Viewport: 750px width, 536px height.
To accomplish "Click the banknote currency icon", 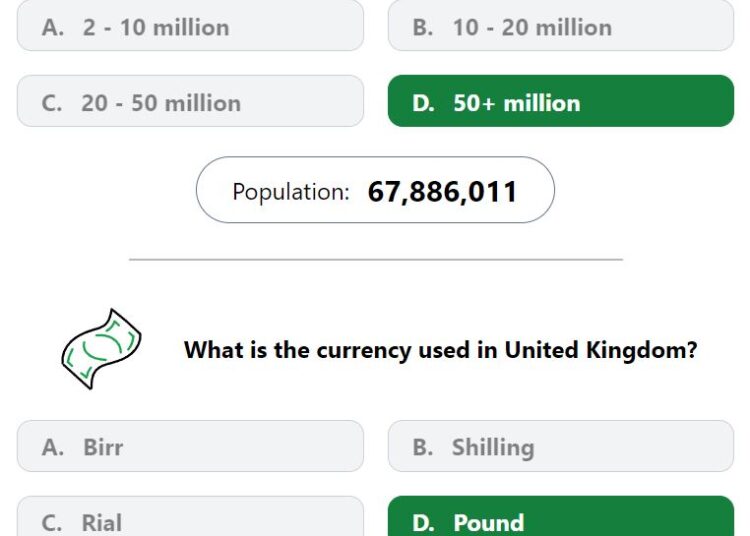I will [101, 349].
